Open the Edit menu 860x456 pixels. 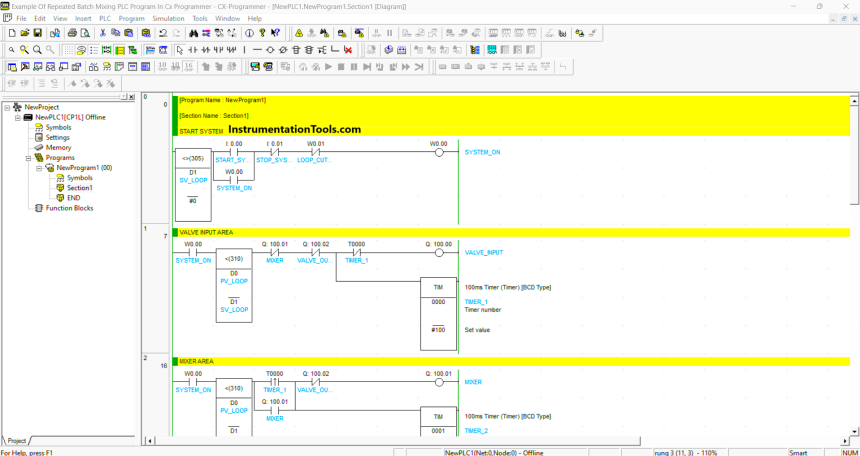pos(39,18)
